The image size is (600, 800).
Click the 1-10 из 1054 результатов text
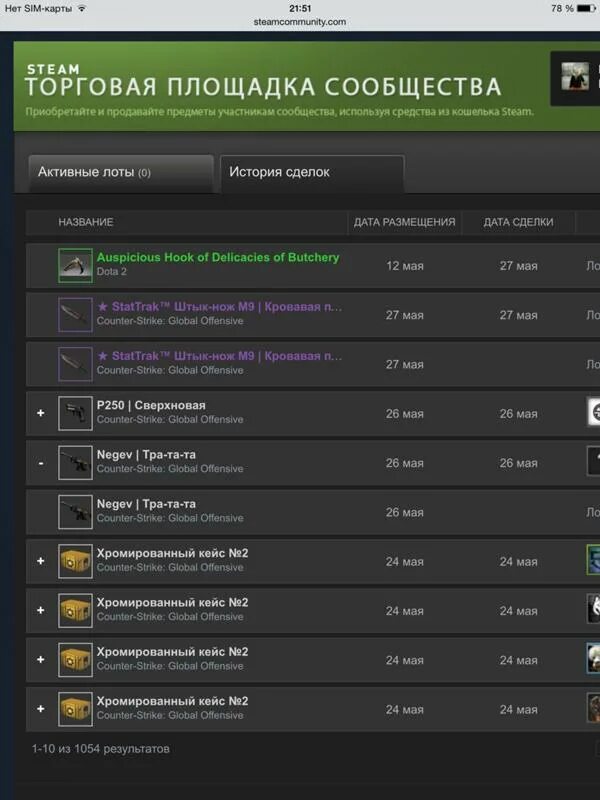[x=101, y=748]
